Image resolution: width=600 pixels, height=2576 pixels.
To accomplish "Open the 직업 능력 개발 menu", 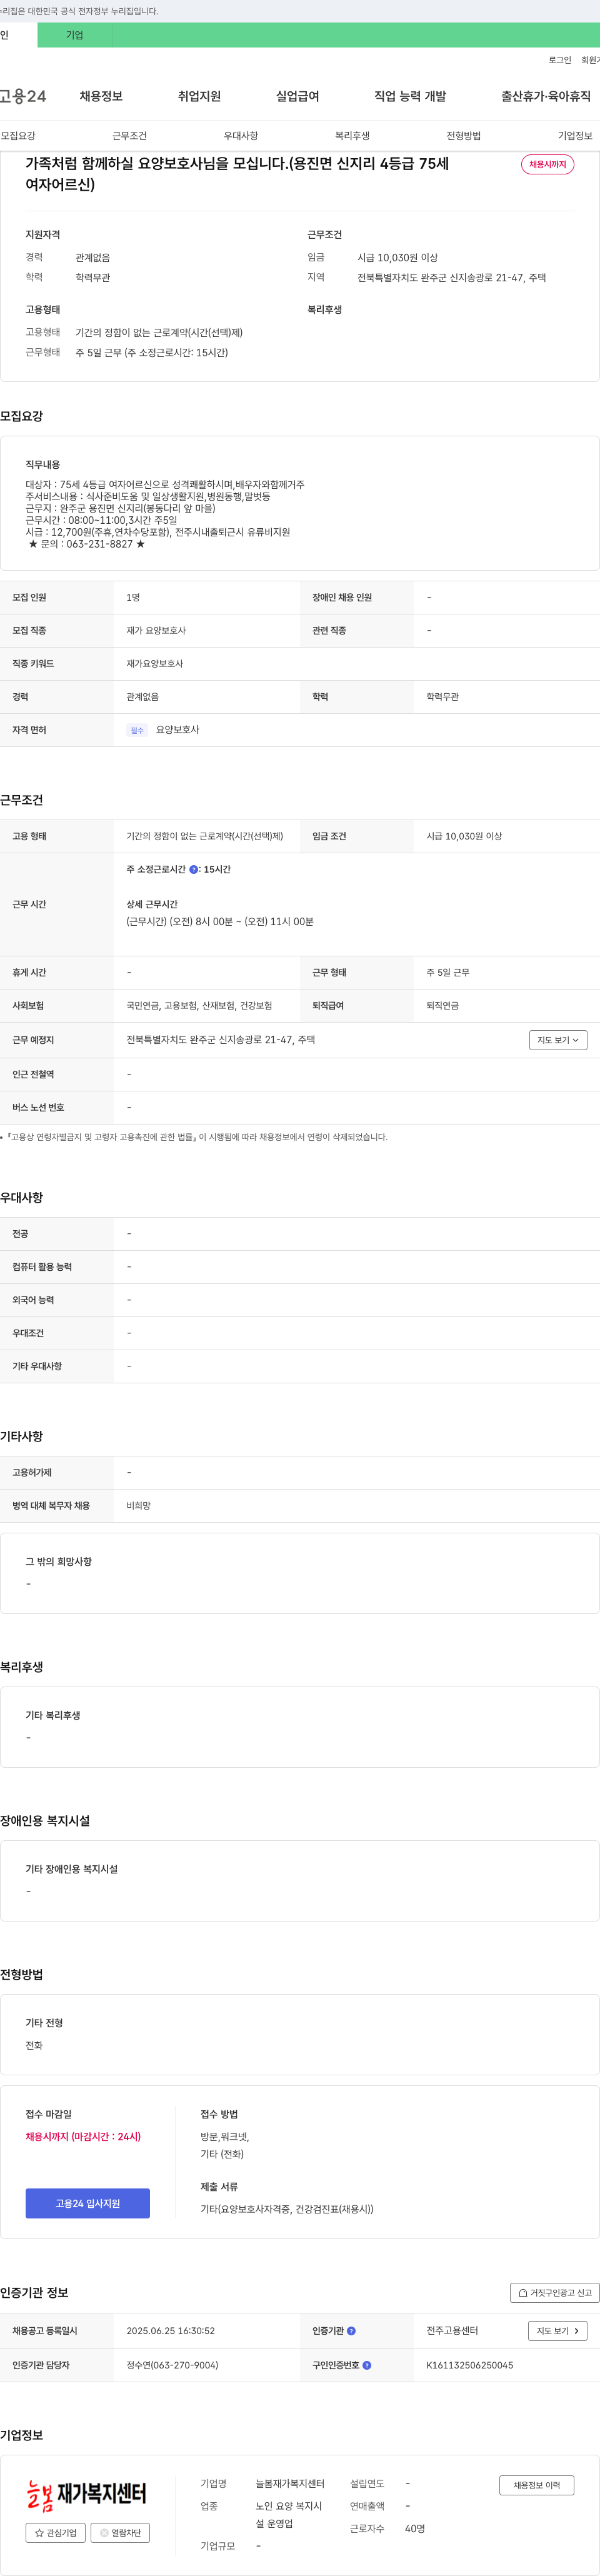I will click(410, 96).
